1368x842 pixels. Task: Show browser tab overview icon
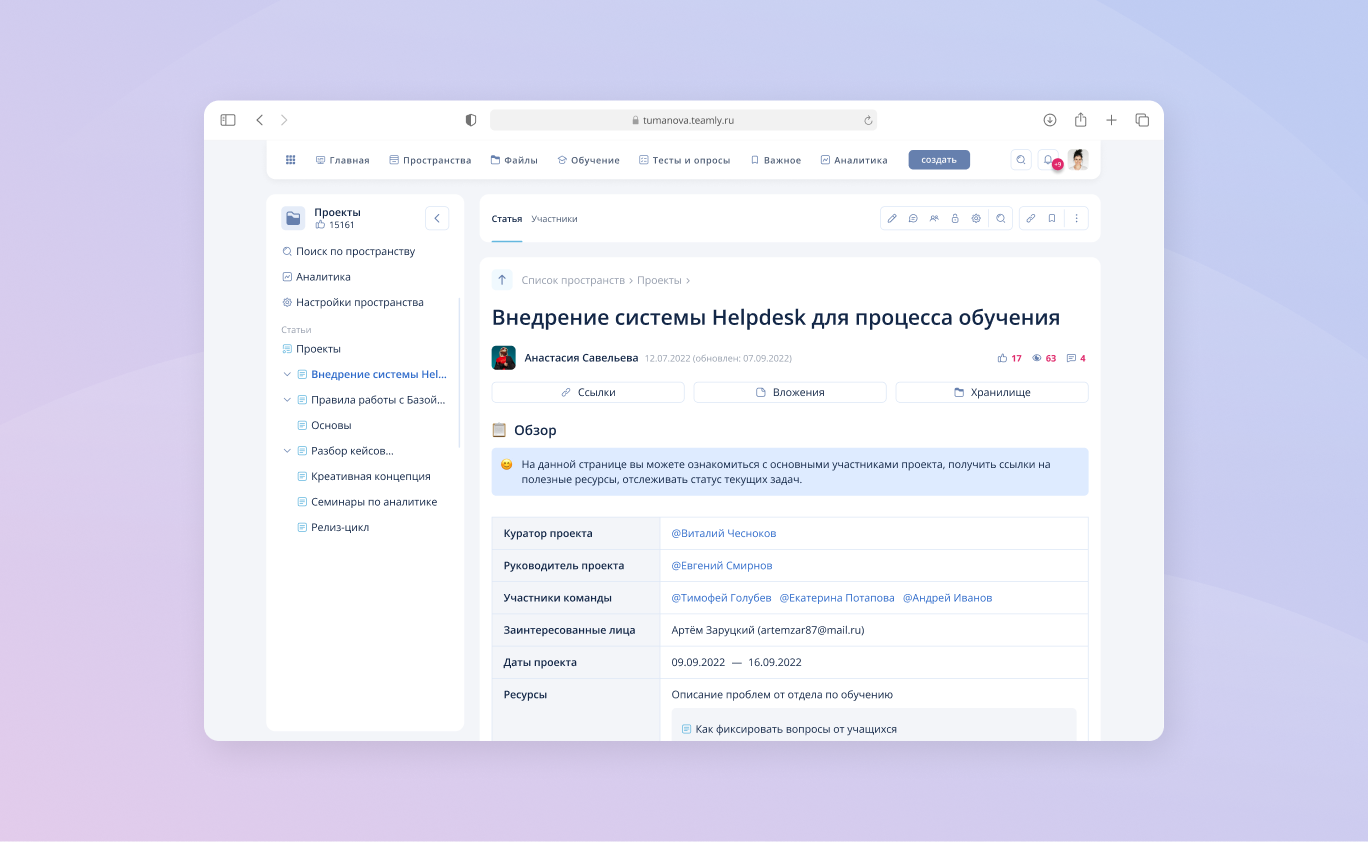point(1142,120)
